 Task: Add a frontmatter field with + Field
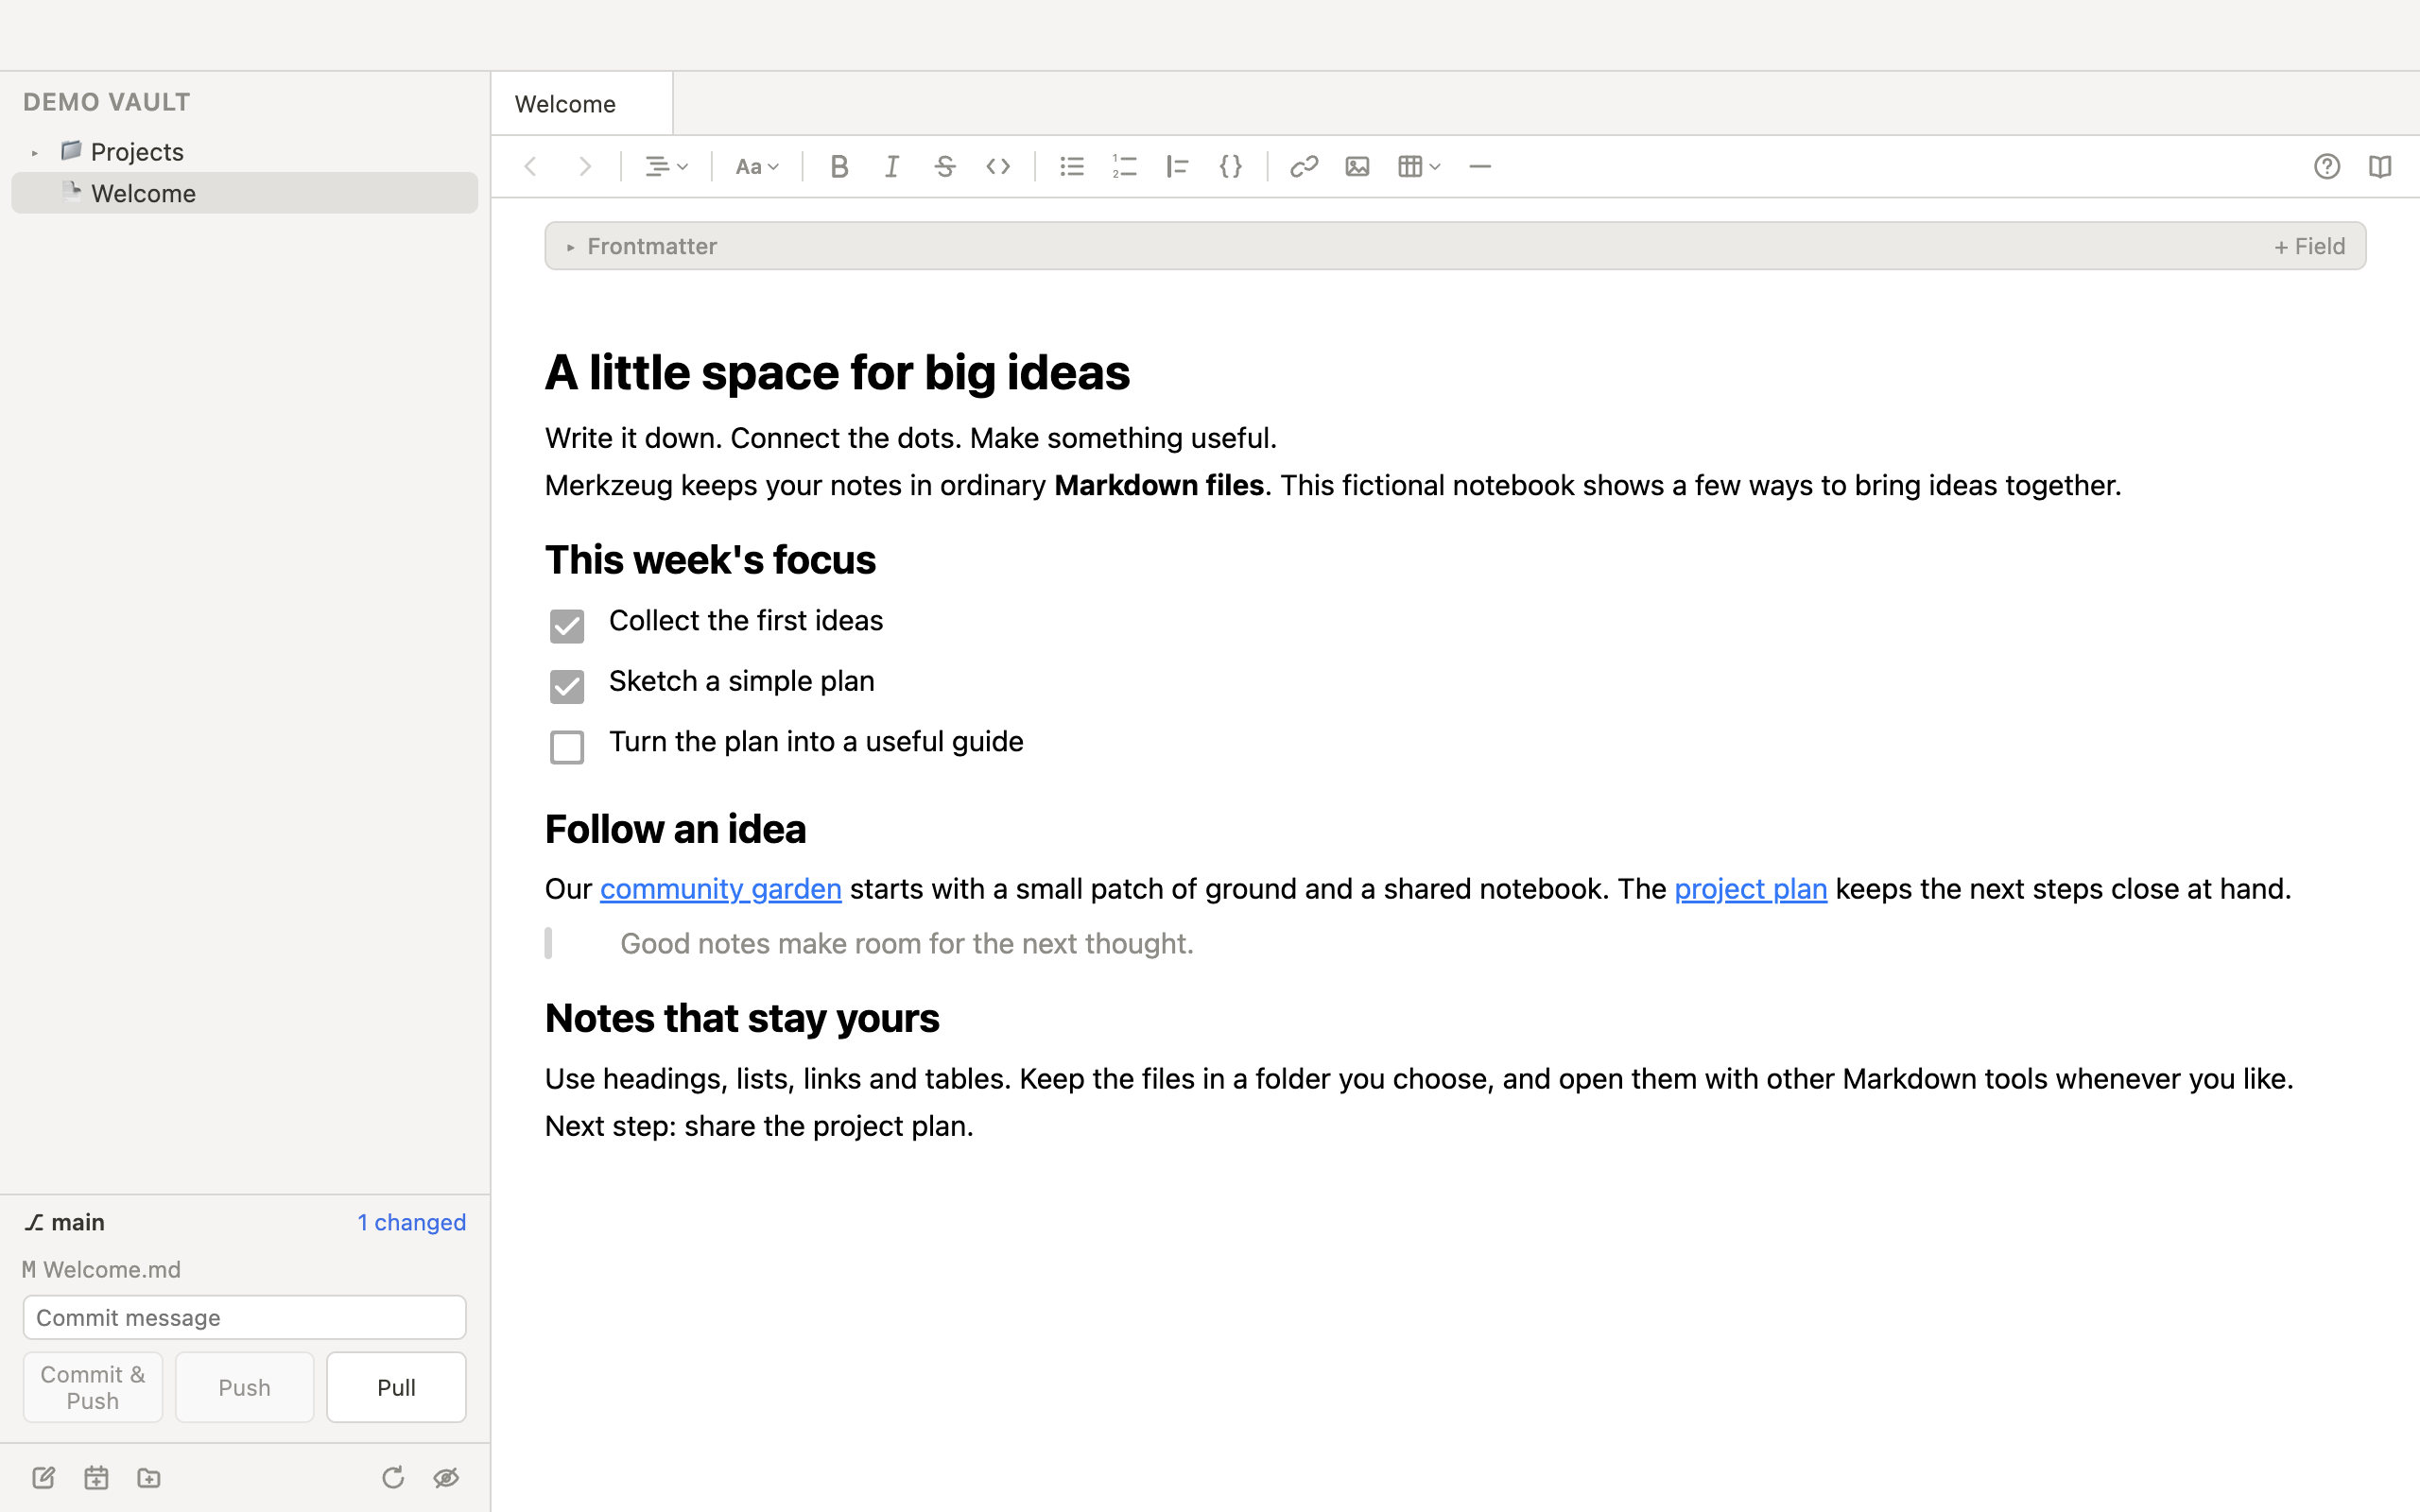pyautogui.click(x=2309, y=246)
